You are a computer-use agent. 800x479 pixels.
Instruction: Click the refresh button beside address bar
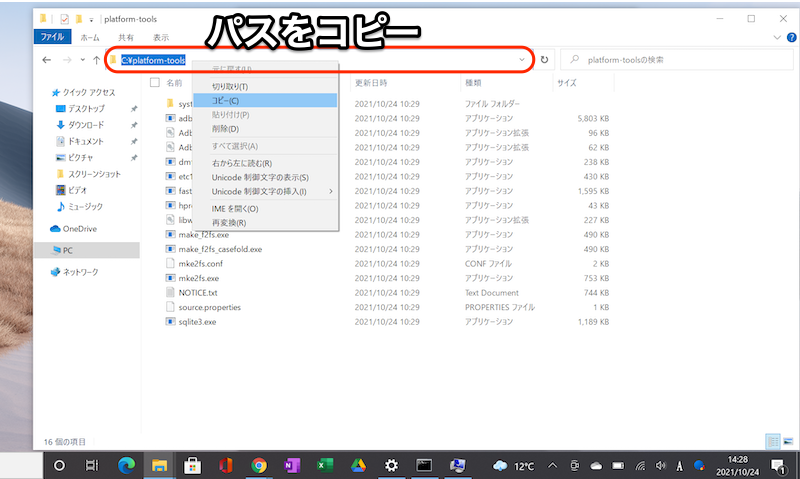pyautogui.click(x=545, y=60)
